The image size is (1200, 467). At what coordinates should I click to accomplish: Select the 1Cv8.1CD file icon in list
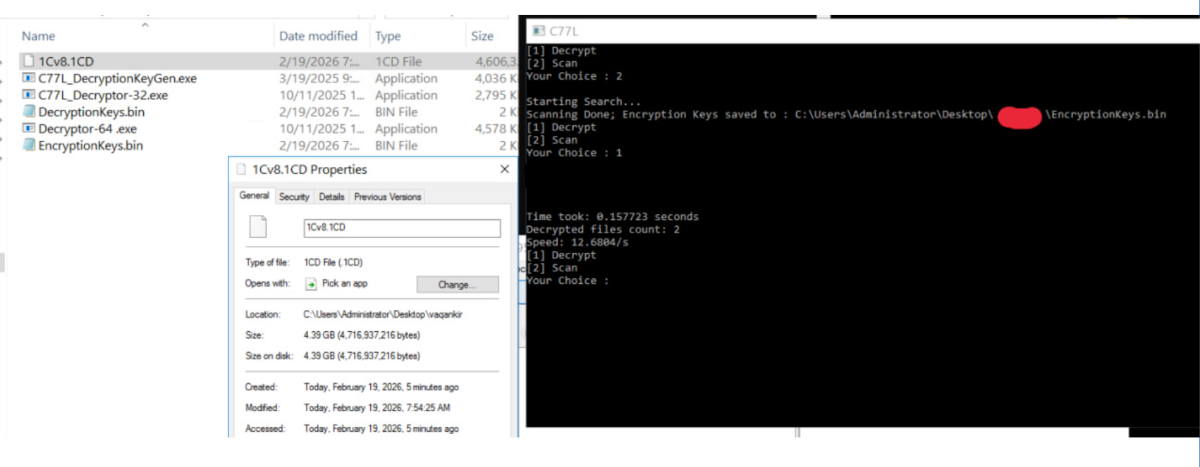coord(29,61)
